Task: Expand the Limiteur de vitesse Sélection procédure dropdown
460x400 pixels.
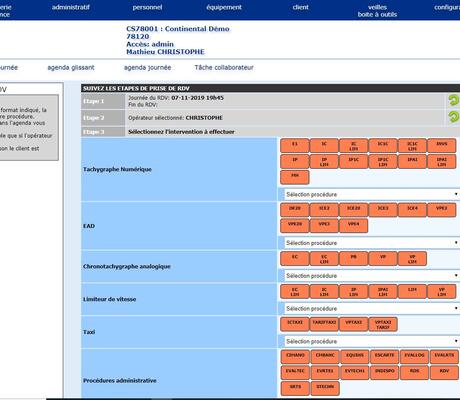Action: click(371, 308)
